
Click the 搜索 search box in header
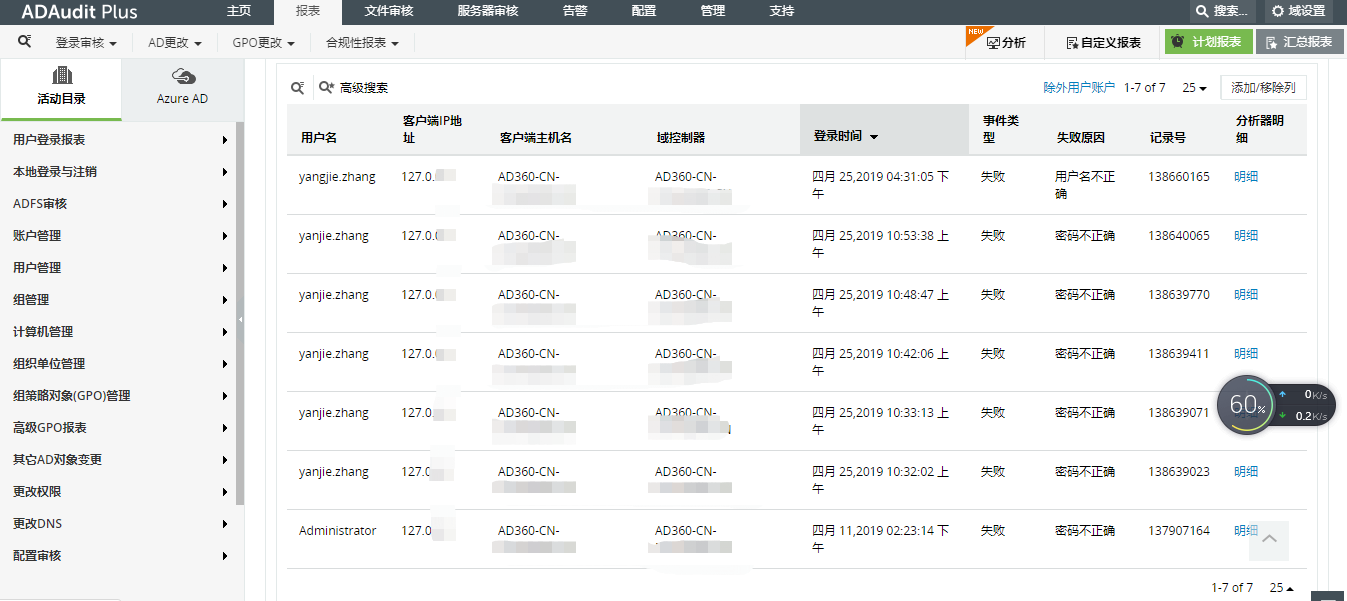[x=1222, y=11]
